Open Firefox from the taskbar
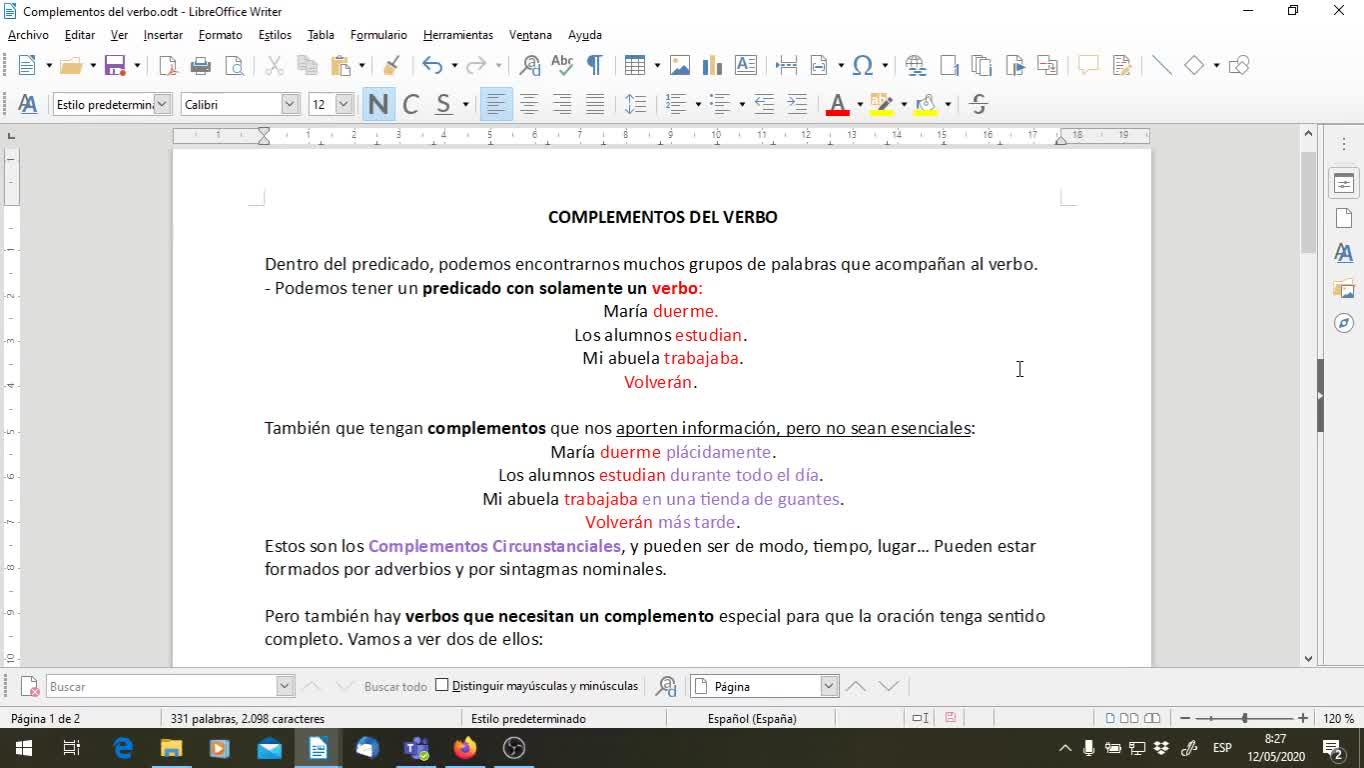This screenshot has height=768, width=1364. (x=465, y=748)
